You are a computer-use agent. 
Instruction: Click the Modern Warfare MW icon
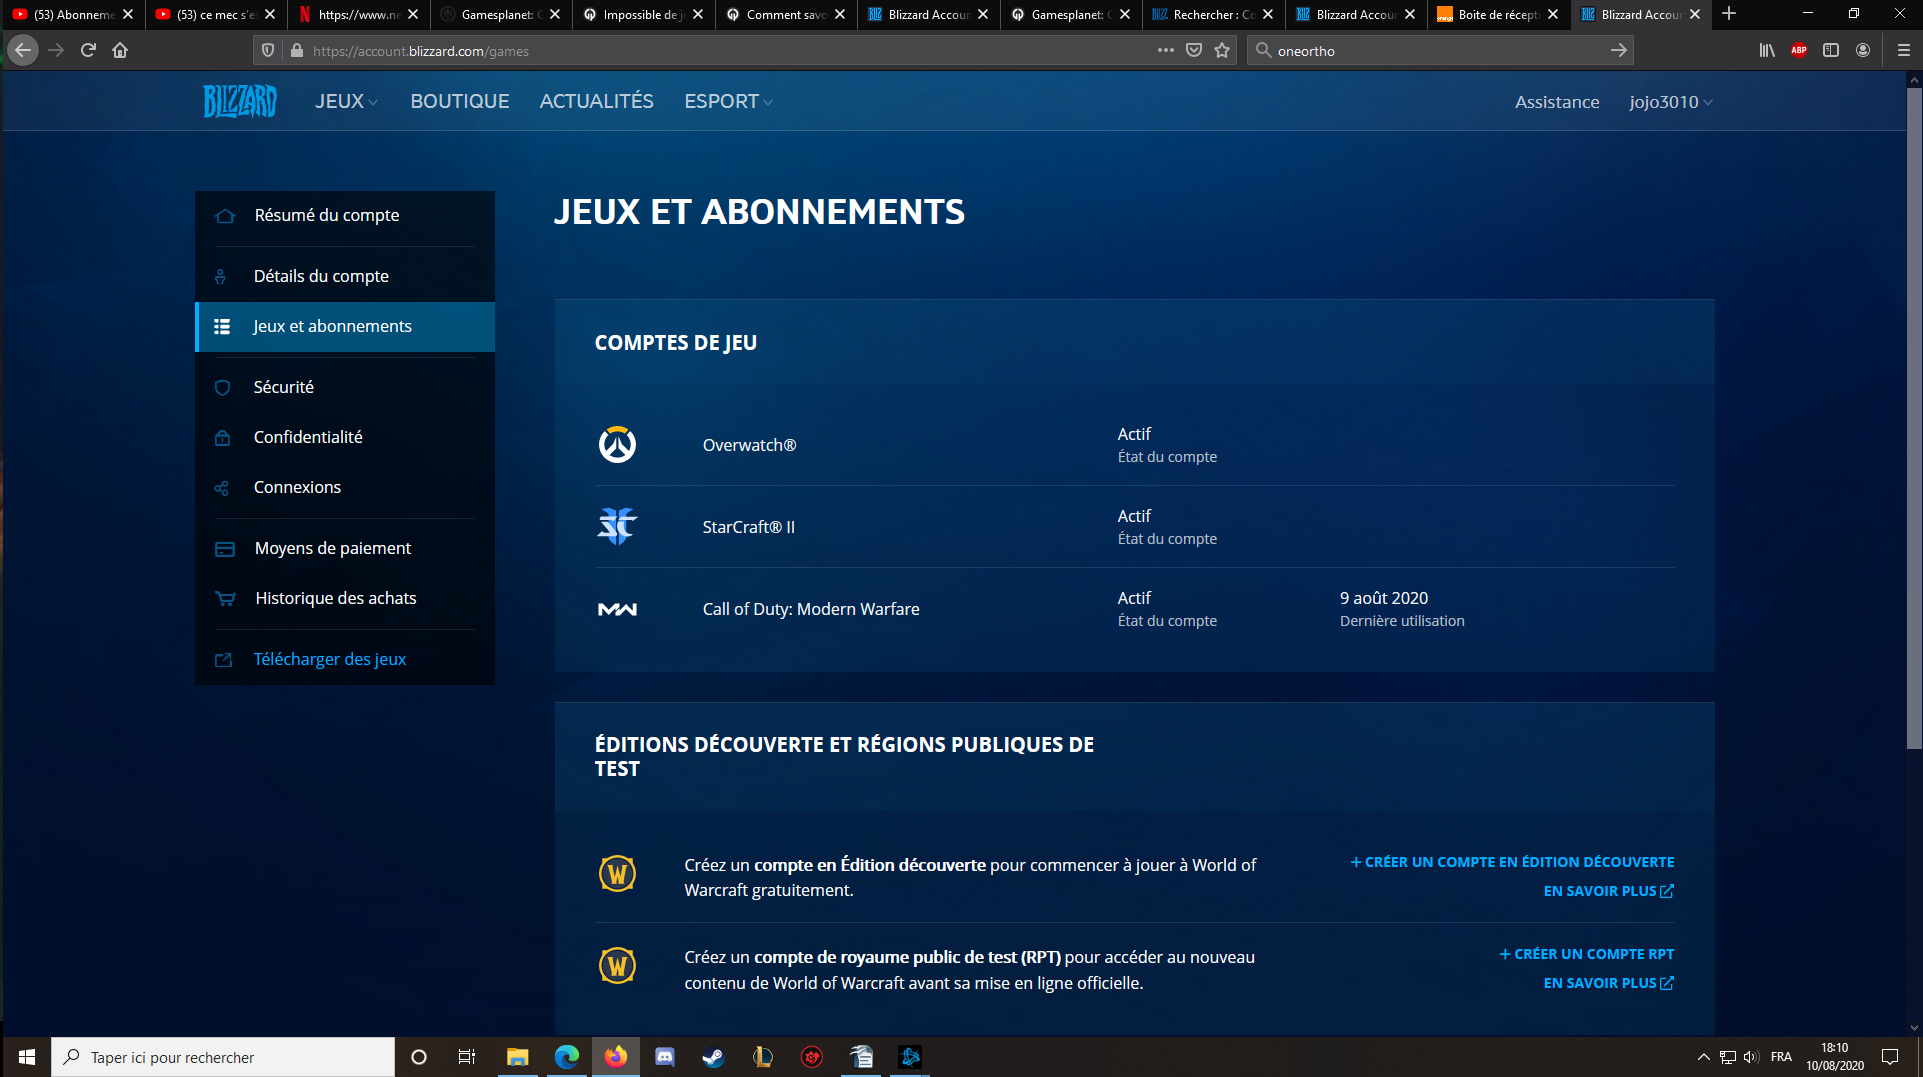click(x=617, y=609)
